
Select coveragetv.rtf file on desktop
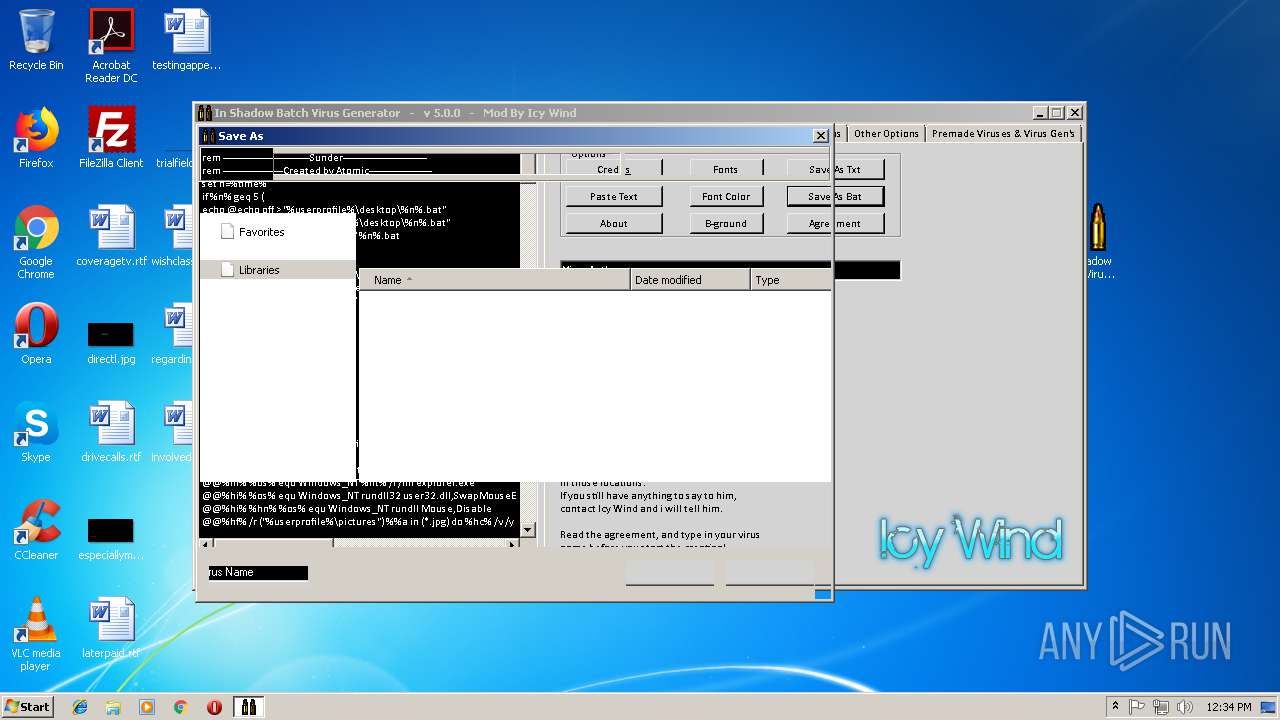point(111,236)
